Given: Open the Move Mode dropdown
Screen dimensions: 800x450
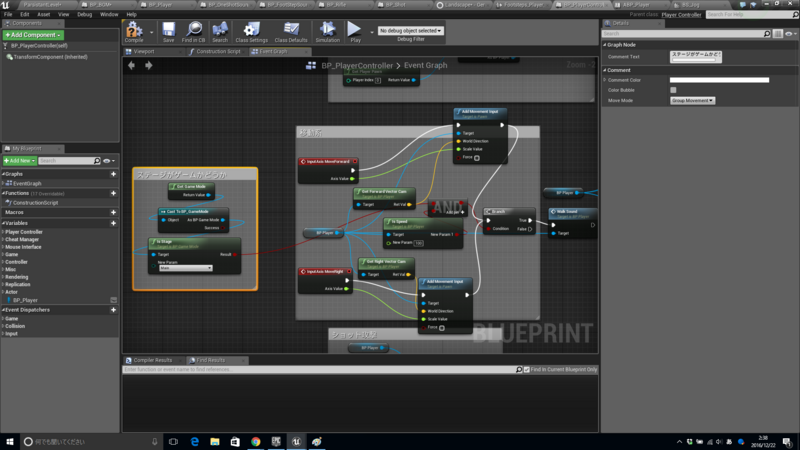Looking at the screenshot, I should point(692,101).
